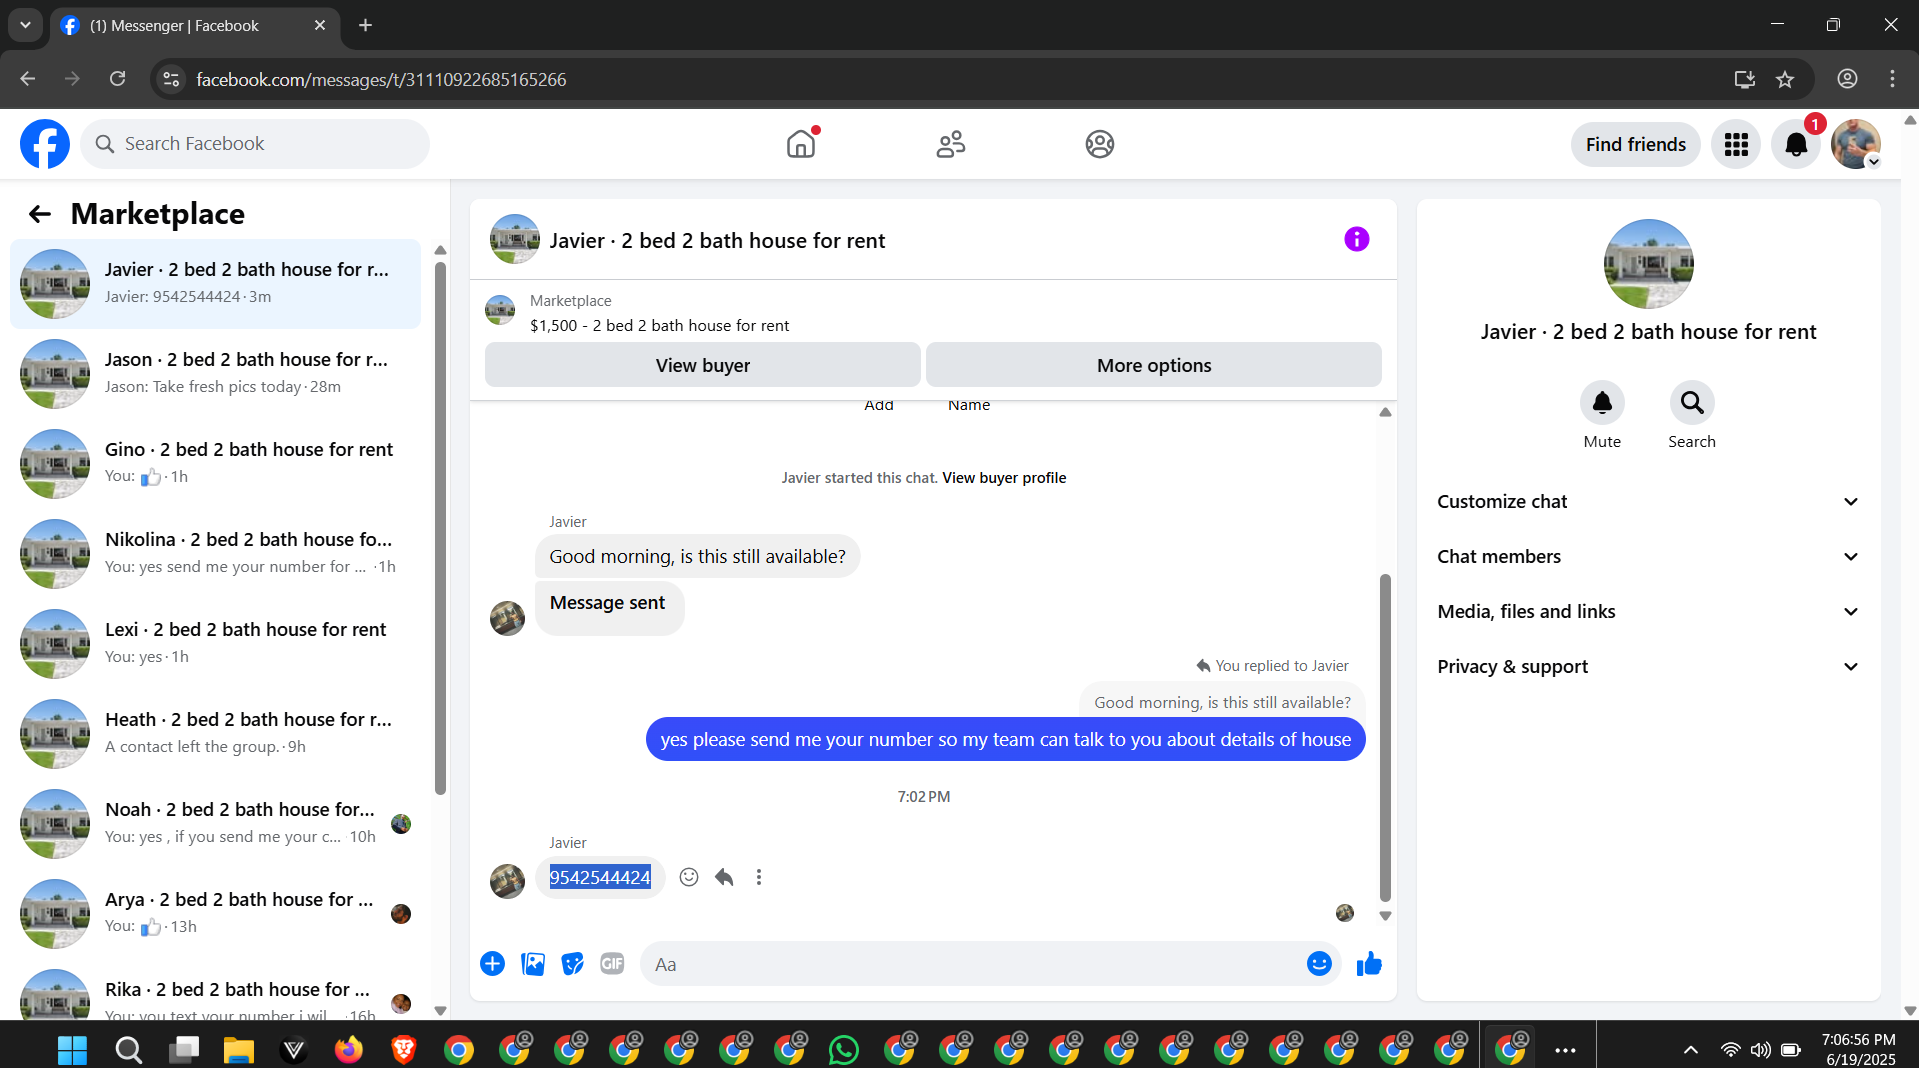The height and width of the screenshot is (1068, 1919).
Task: Open taskbar search magnifier
Action: coord(128,1050)
